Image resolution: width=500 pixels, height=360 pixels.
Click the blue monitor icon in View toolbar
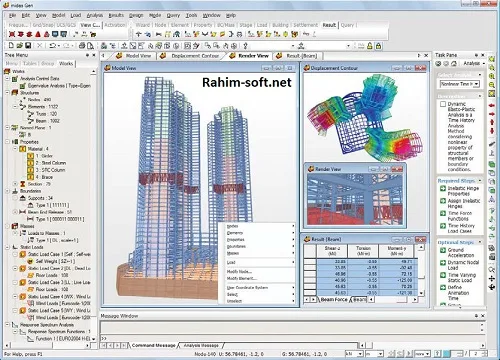point(55,34)
